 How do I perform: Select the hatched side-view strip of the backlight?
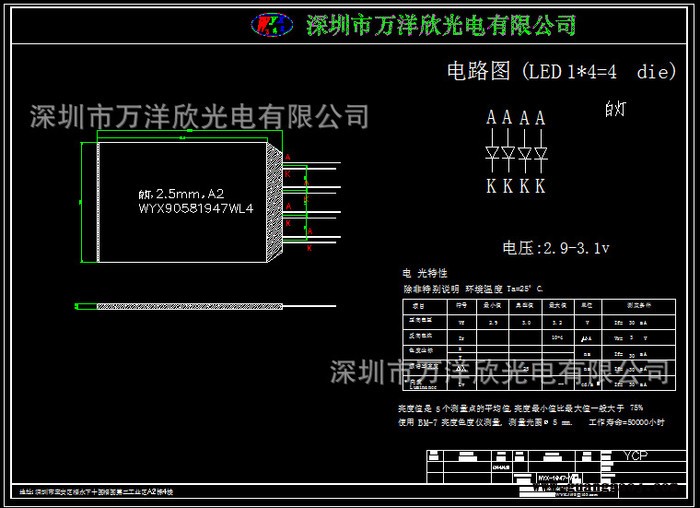coord(190,306)
